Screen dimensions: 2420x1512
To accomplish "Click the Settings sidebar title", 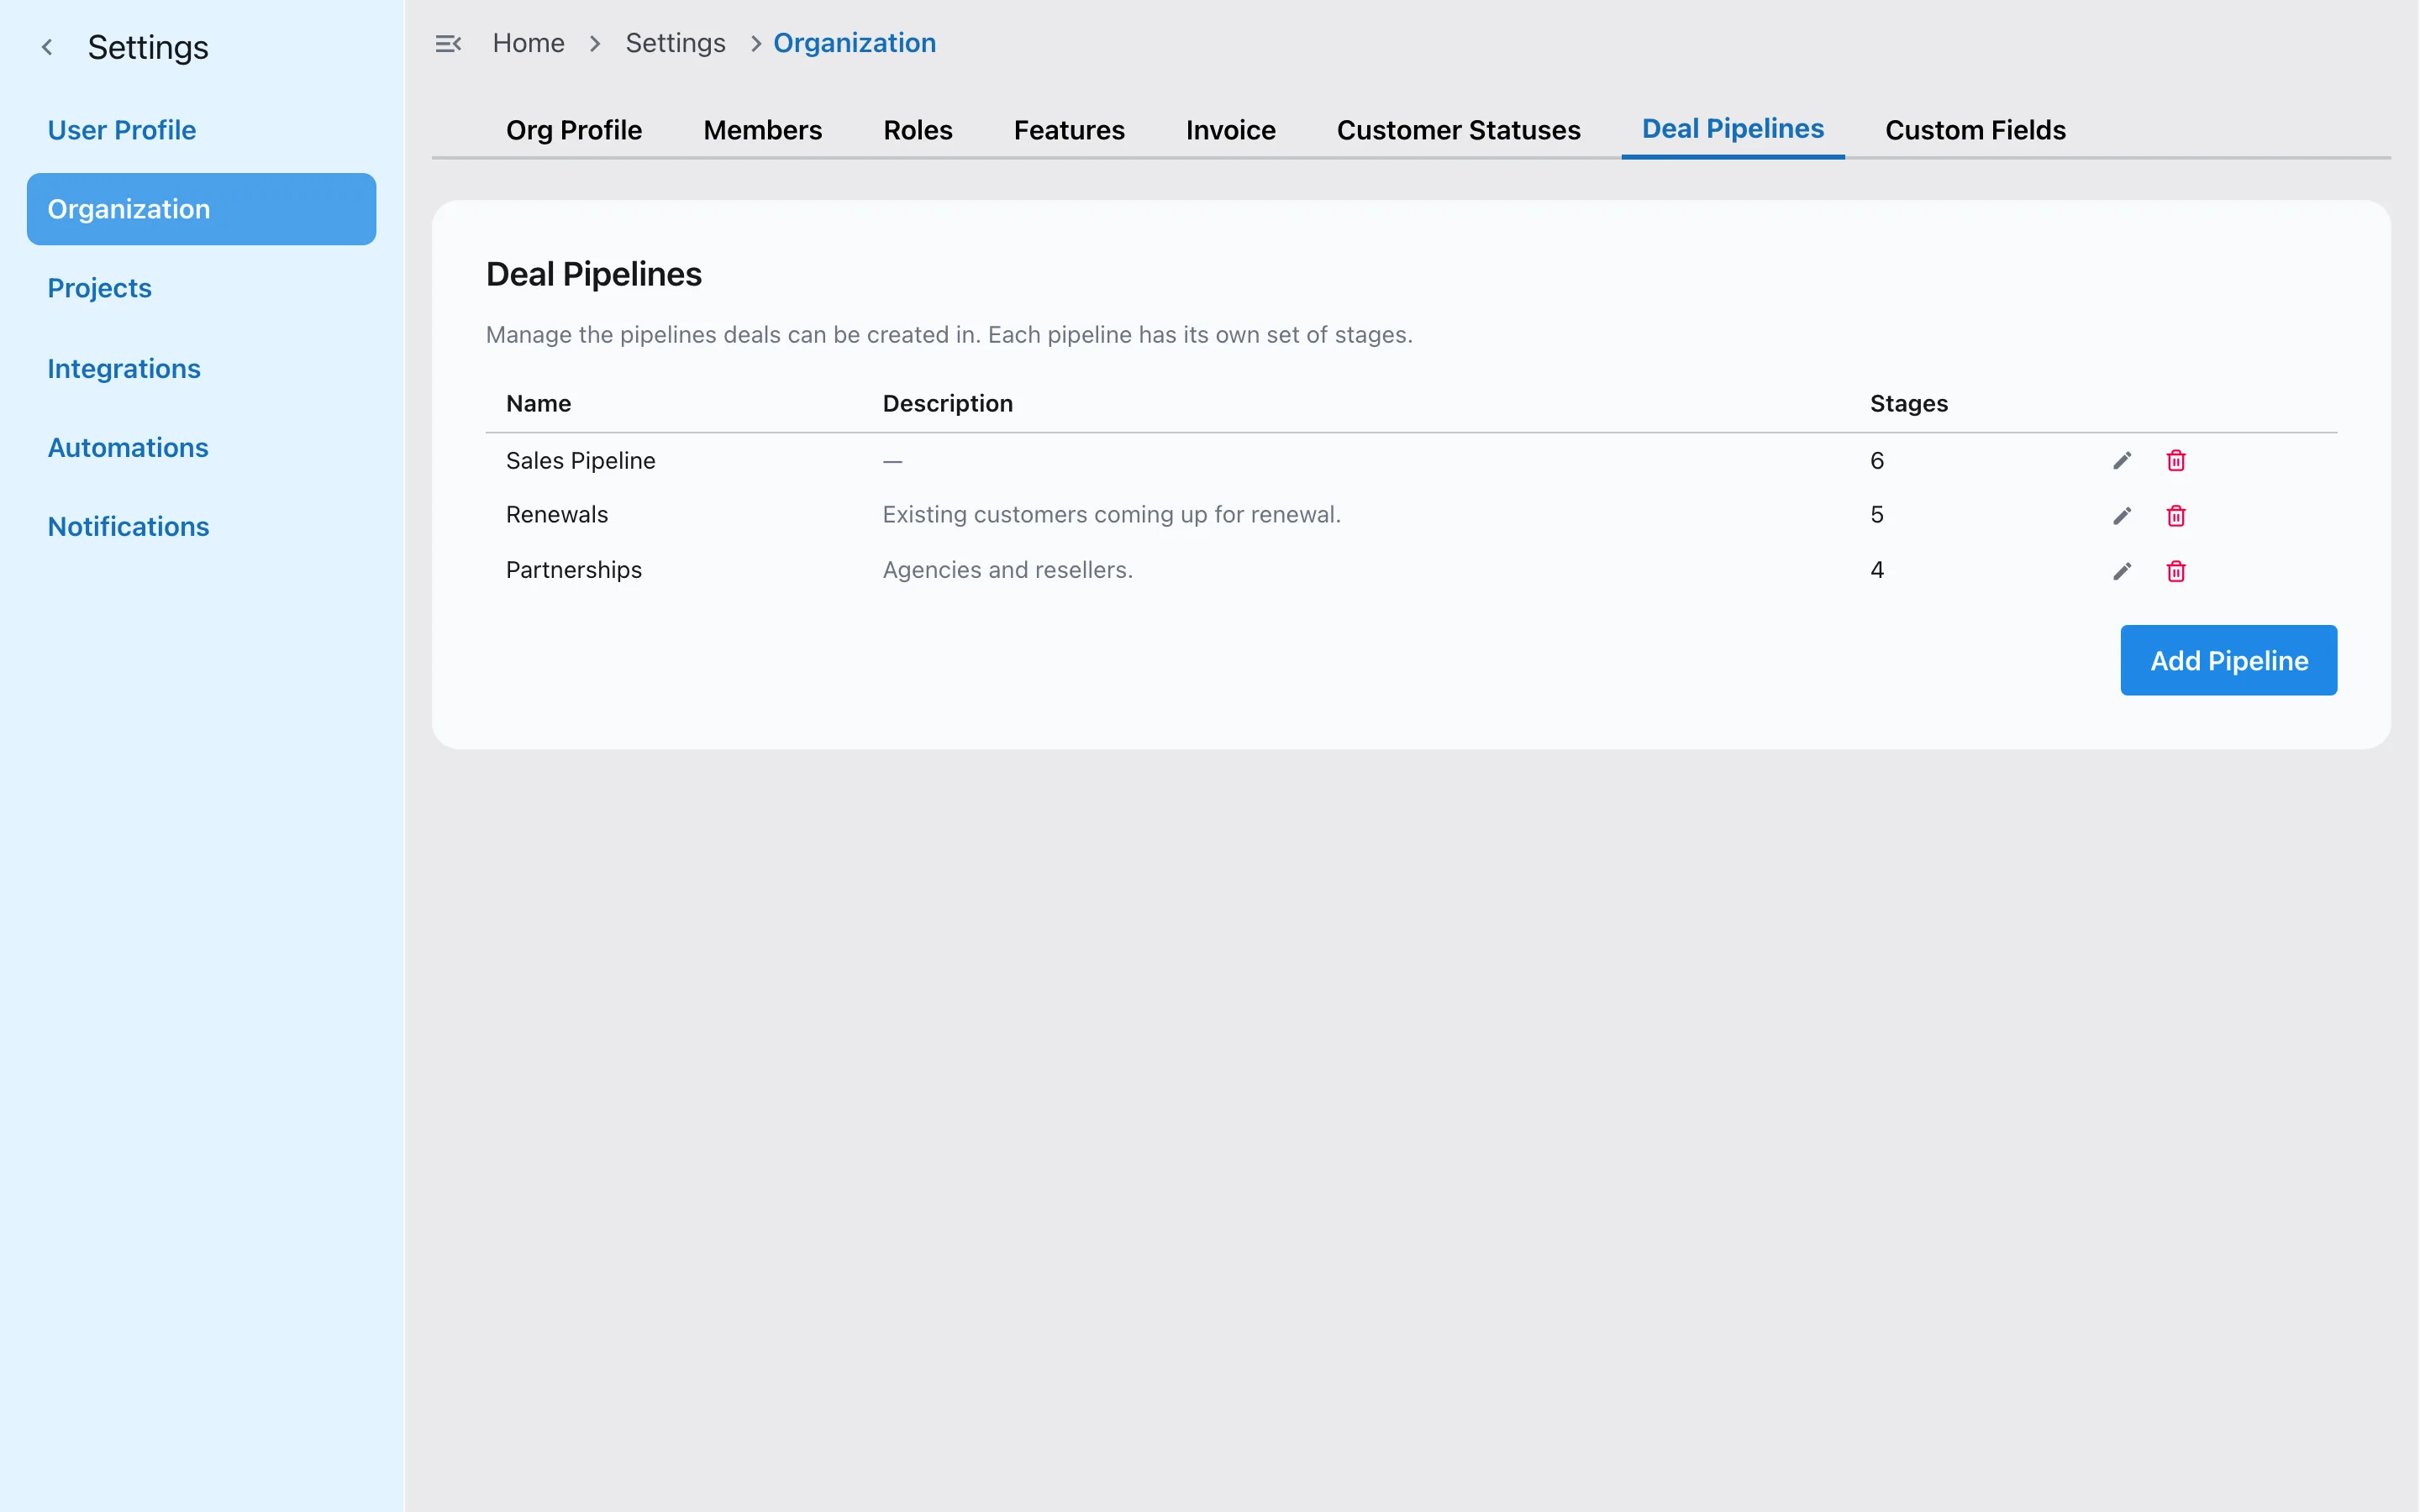I will pyautogui.click(x=148, y=47).
